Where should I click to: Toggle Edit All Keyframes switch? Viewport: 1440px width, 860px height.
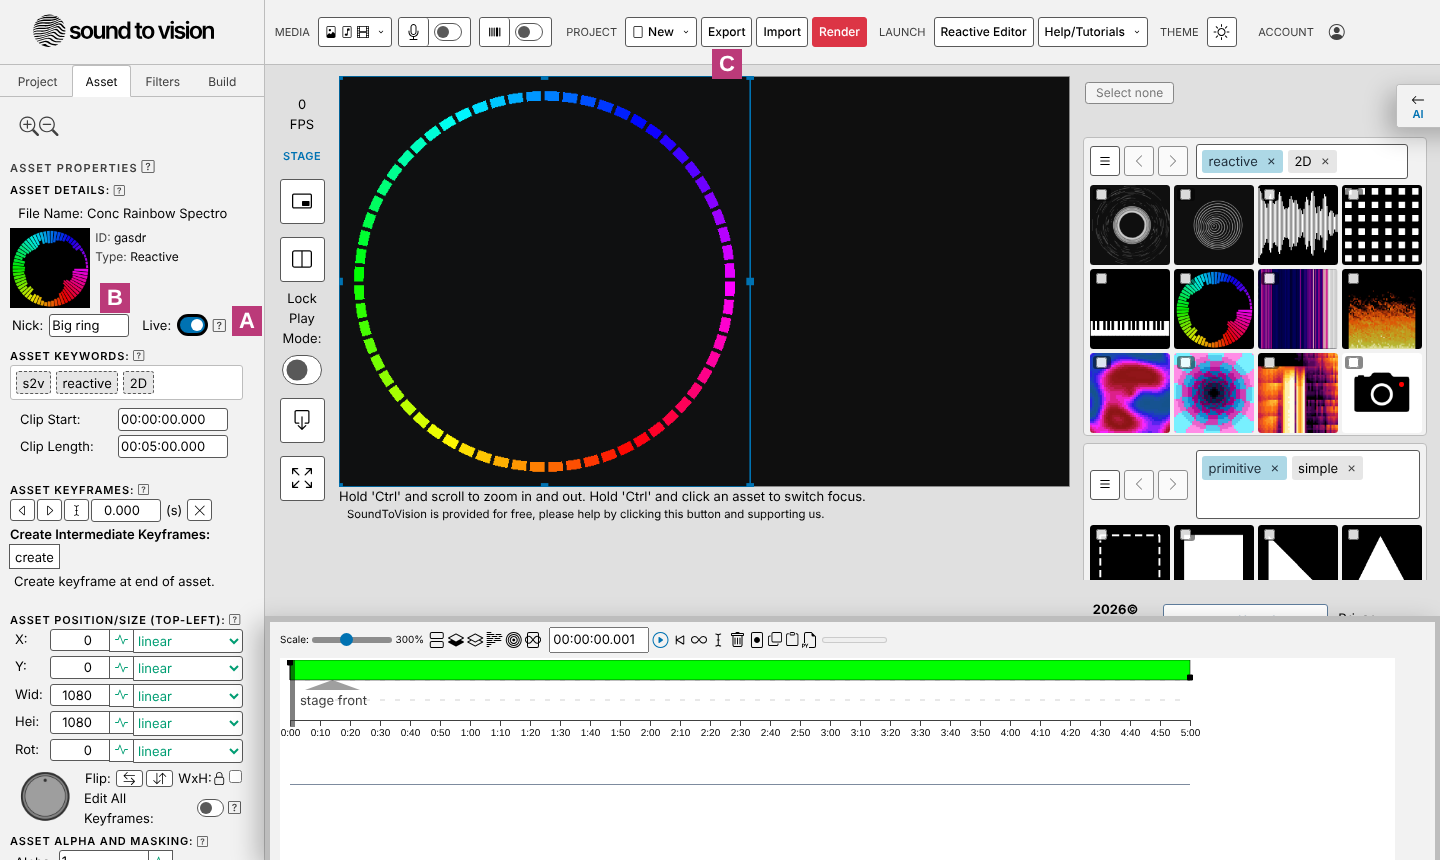pyautogui.click(x=210, y=808)
